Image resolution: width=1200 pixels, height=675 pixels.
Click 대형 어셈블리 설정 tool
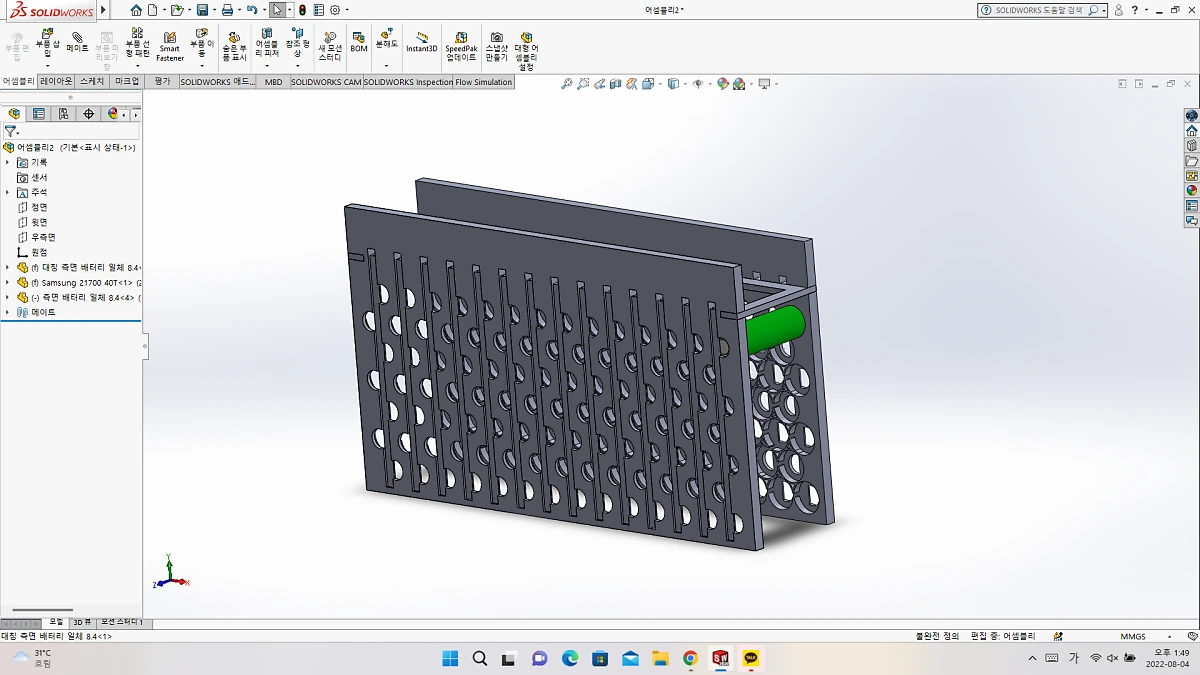tap(526, 50)
